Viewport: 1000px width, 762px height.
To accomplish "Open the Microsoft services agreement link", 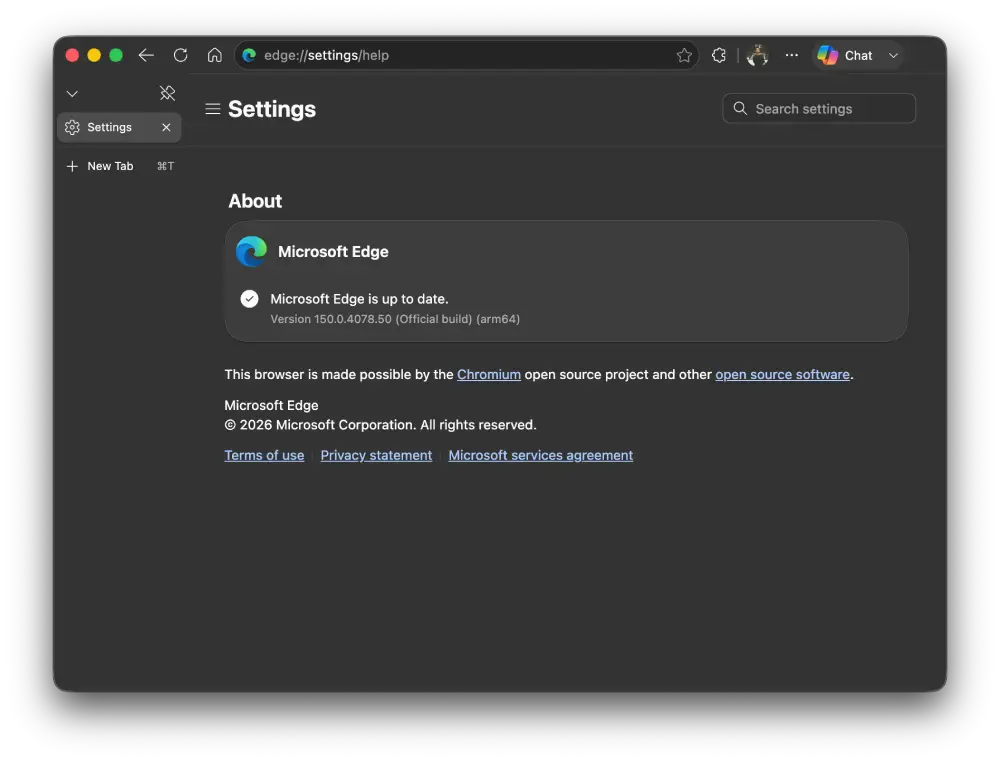I will [541, 455].
